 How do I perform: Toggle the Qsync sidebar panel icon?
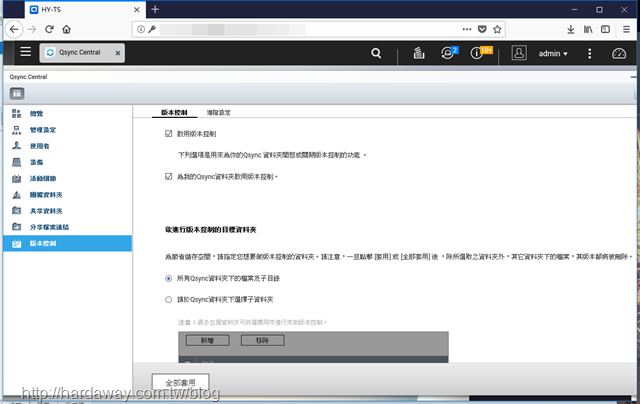click(17, 94)
